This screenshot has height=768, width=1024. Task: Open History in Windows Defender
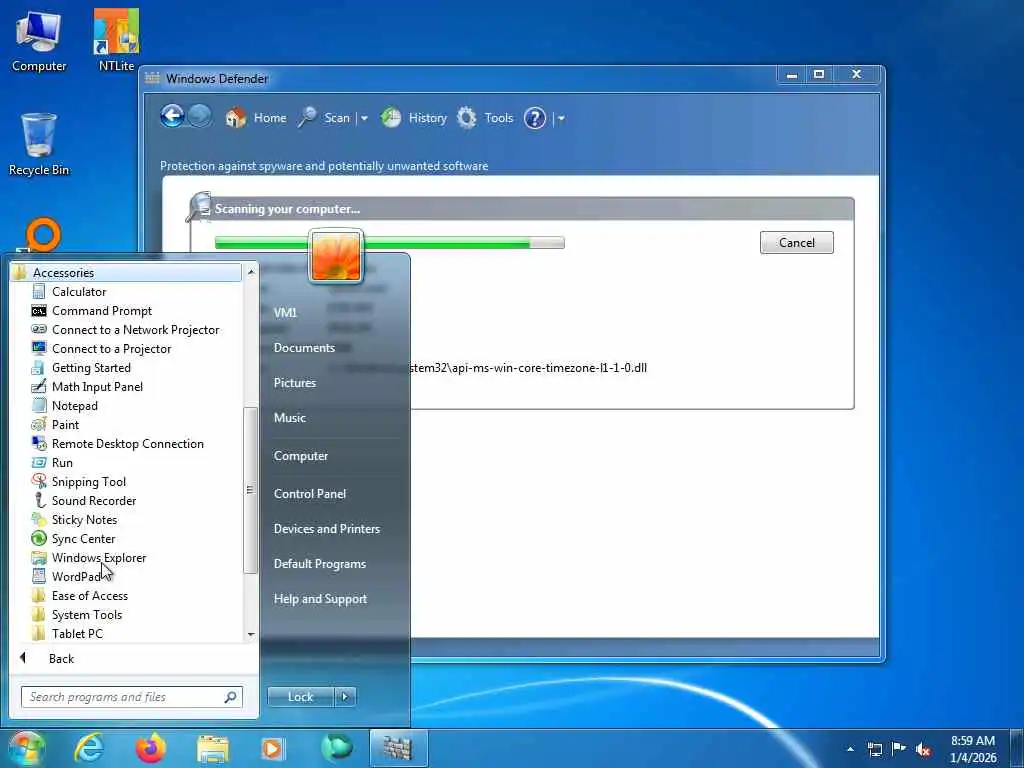pyautogui.click(x=414, y=118)
